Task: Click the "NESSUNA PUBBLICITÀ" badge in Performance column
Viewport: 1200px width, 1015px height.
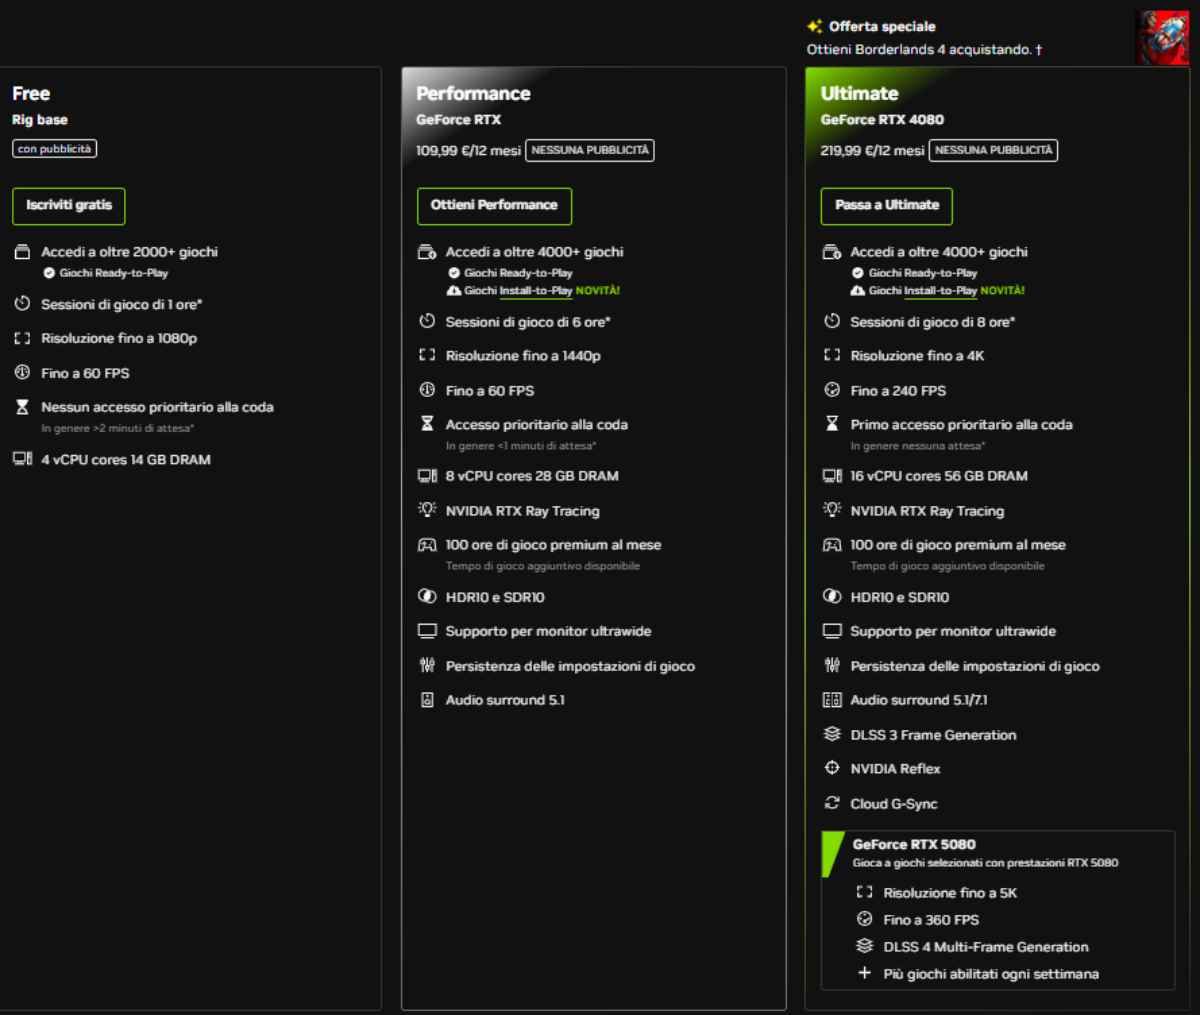Action: (589, 150)
